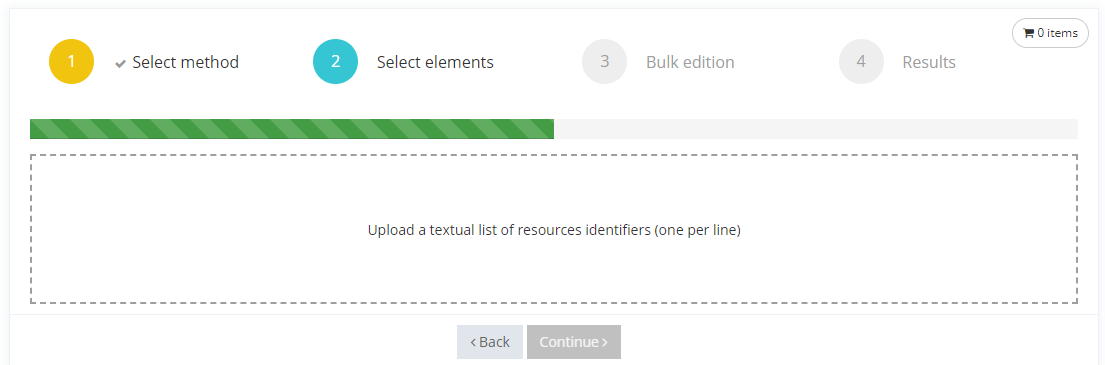Go back with the Back button

[x=490, y=342]
